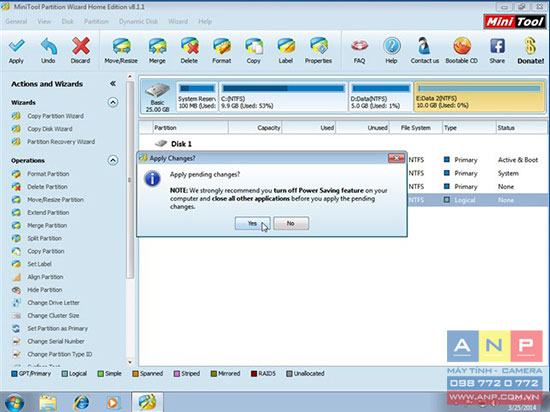Open Copy Partition Wizard in sidebar
Image resolution: width=550 pixels, height=412 pixels.
55,116
